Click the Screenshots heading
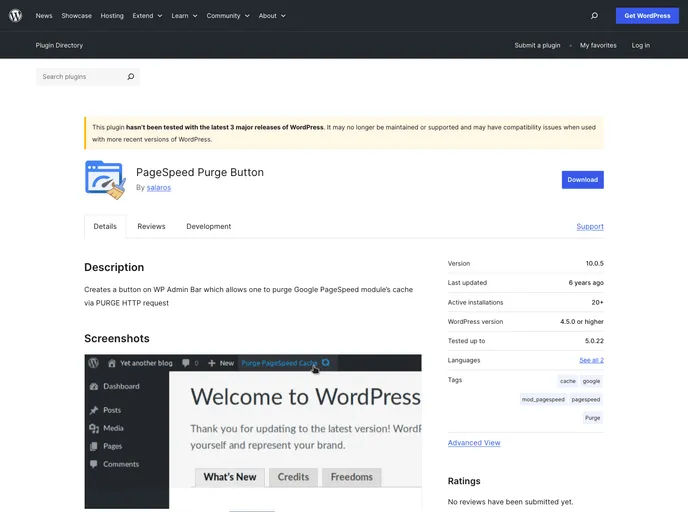Image resolution: width=688 pixels, height=512 pixels. (117, 338)
